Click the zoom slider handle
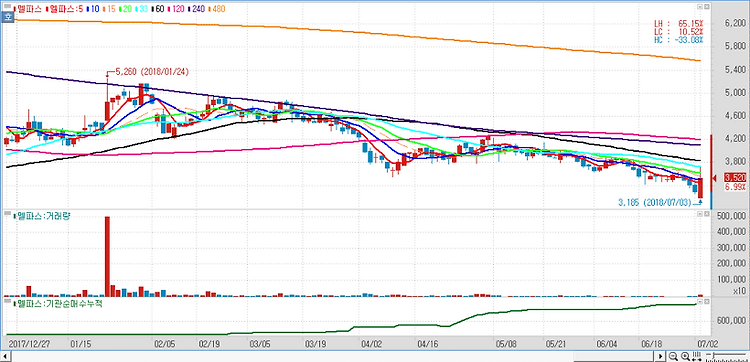 (714, 356)
